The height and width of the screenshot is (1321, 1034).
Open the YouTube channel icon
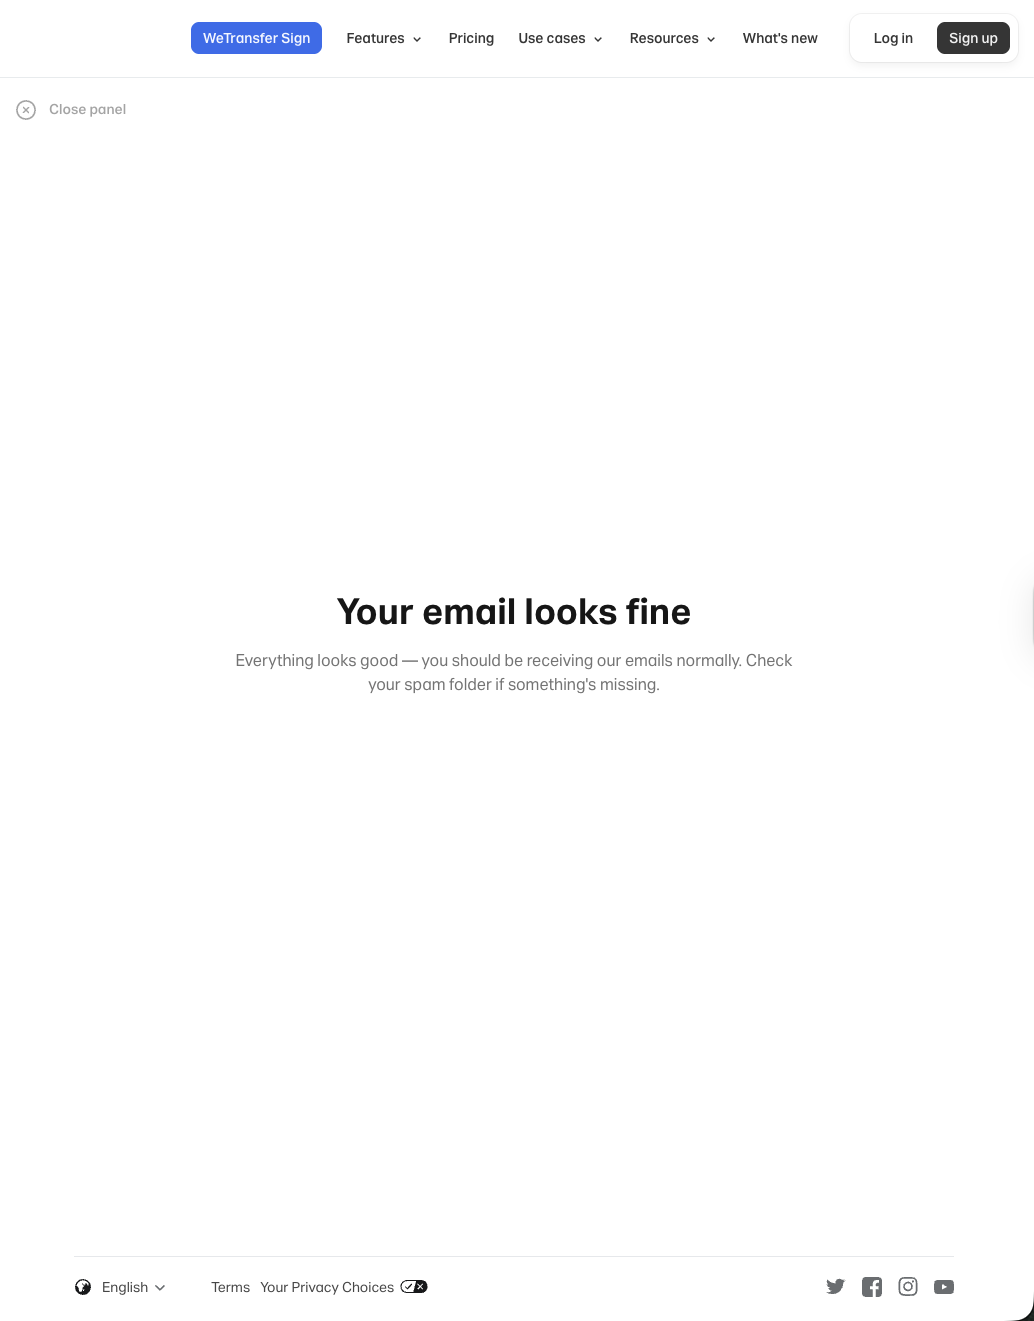pos(944,1287)
